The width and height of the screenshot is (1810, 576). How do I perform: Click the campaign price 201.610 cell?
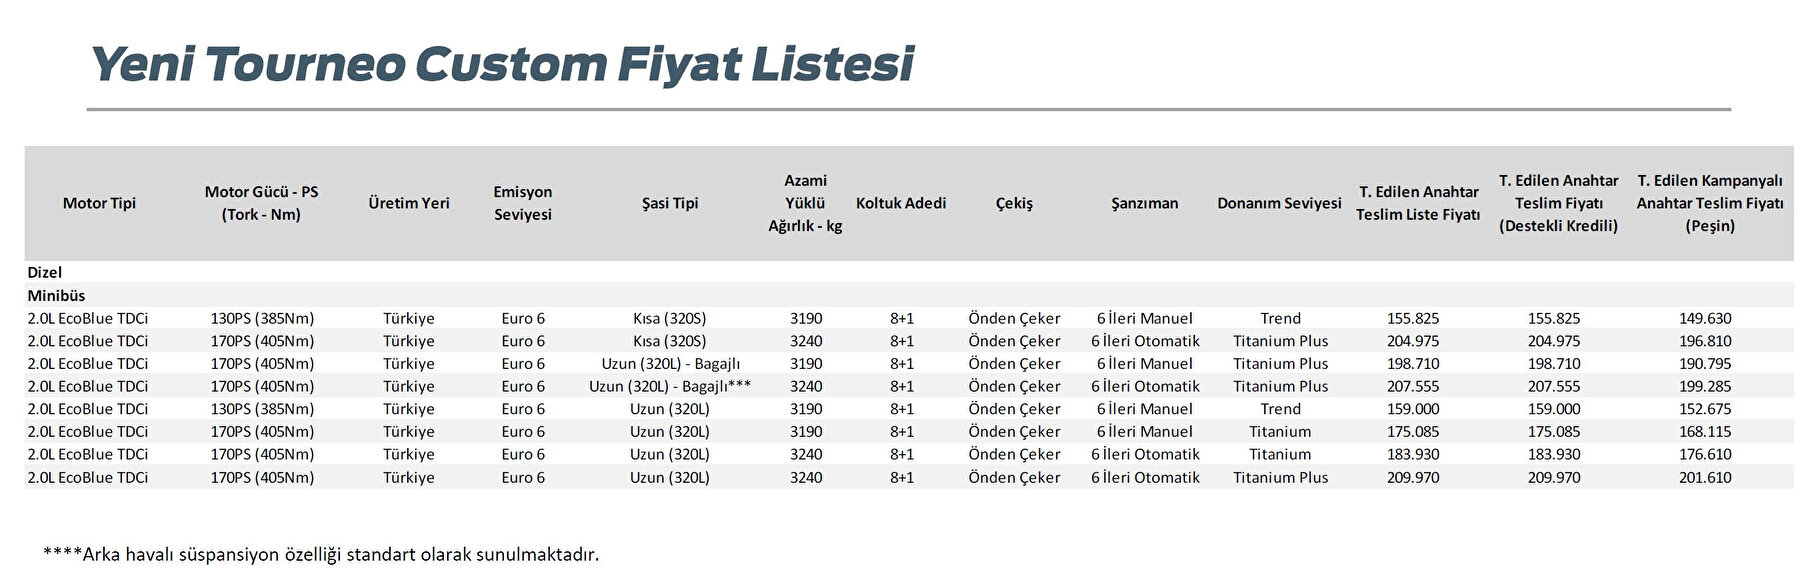coord(1705,477)
